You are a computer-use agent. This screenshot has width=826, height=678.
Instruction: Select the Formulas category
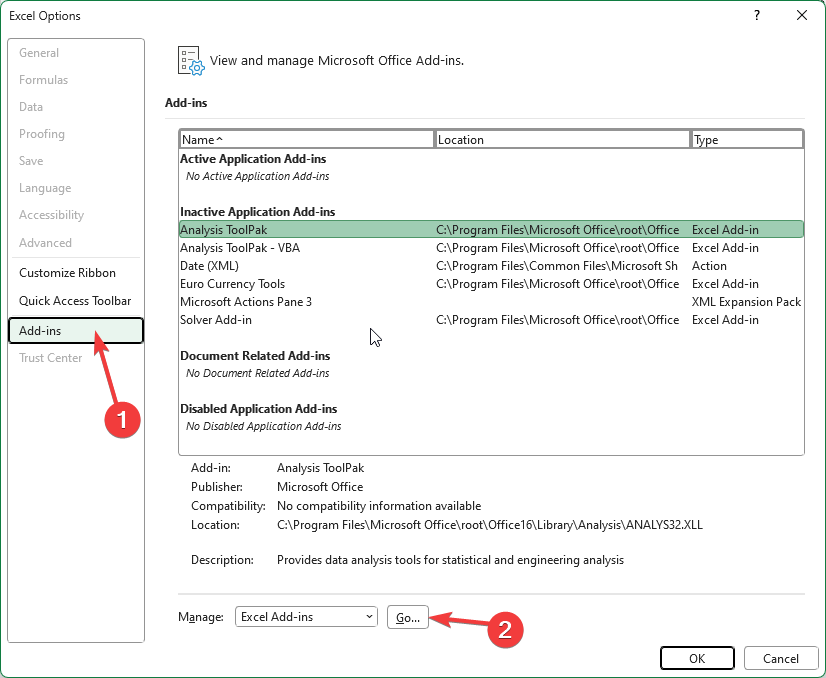click(43, 80)
